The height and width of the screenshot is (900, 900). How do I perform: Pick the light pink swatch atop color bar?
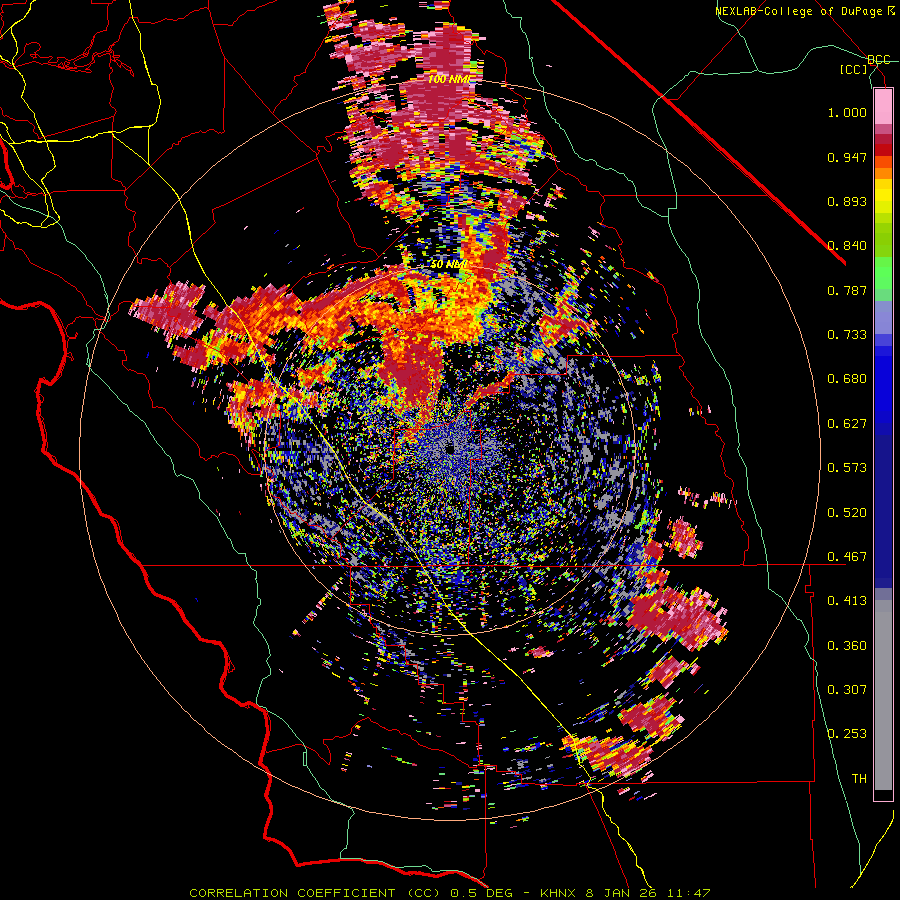pos(883,107)
